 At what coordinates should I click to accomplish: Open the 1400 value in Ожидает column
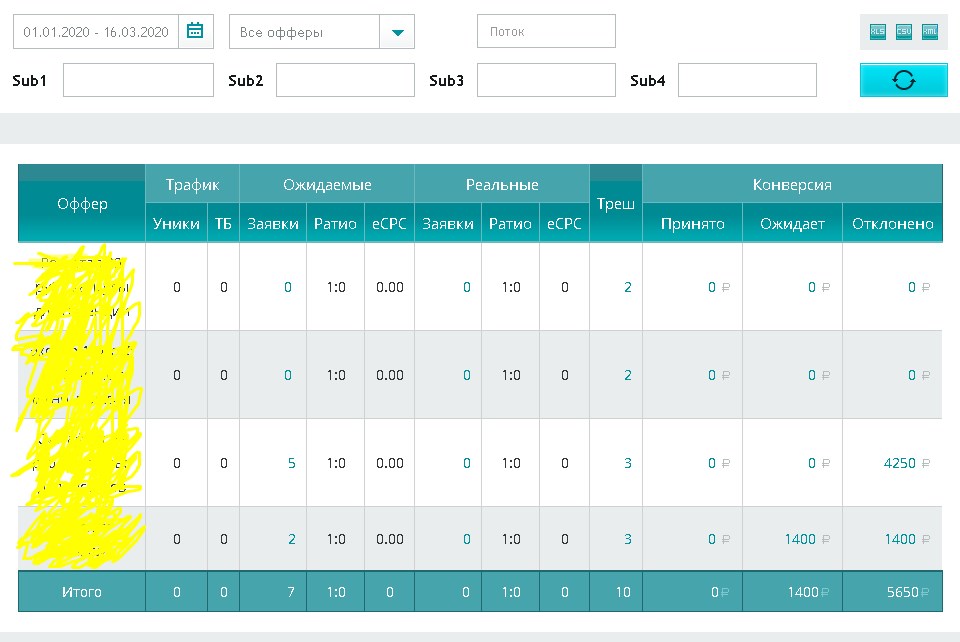pyautogui.click(x=800, y=539)
